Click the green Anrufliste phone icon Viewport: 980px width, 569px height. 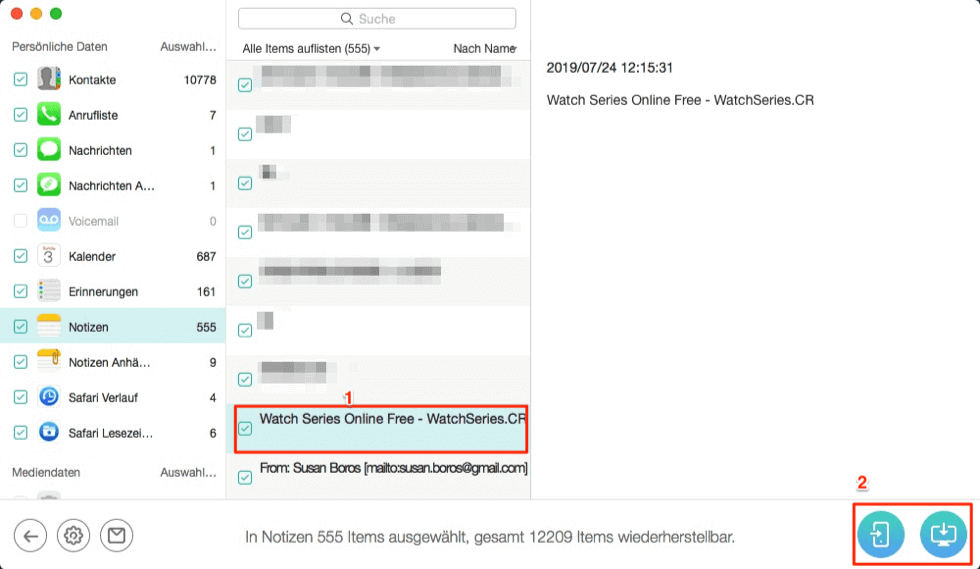point(49,114)
